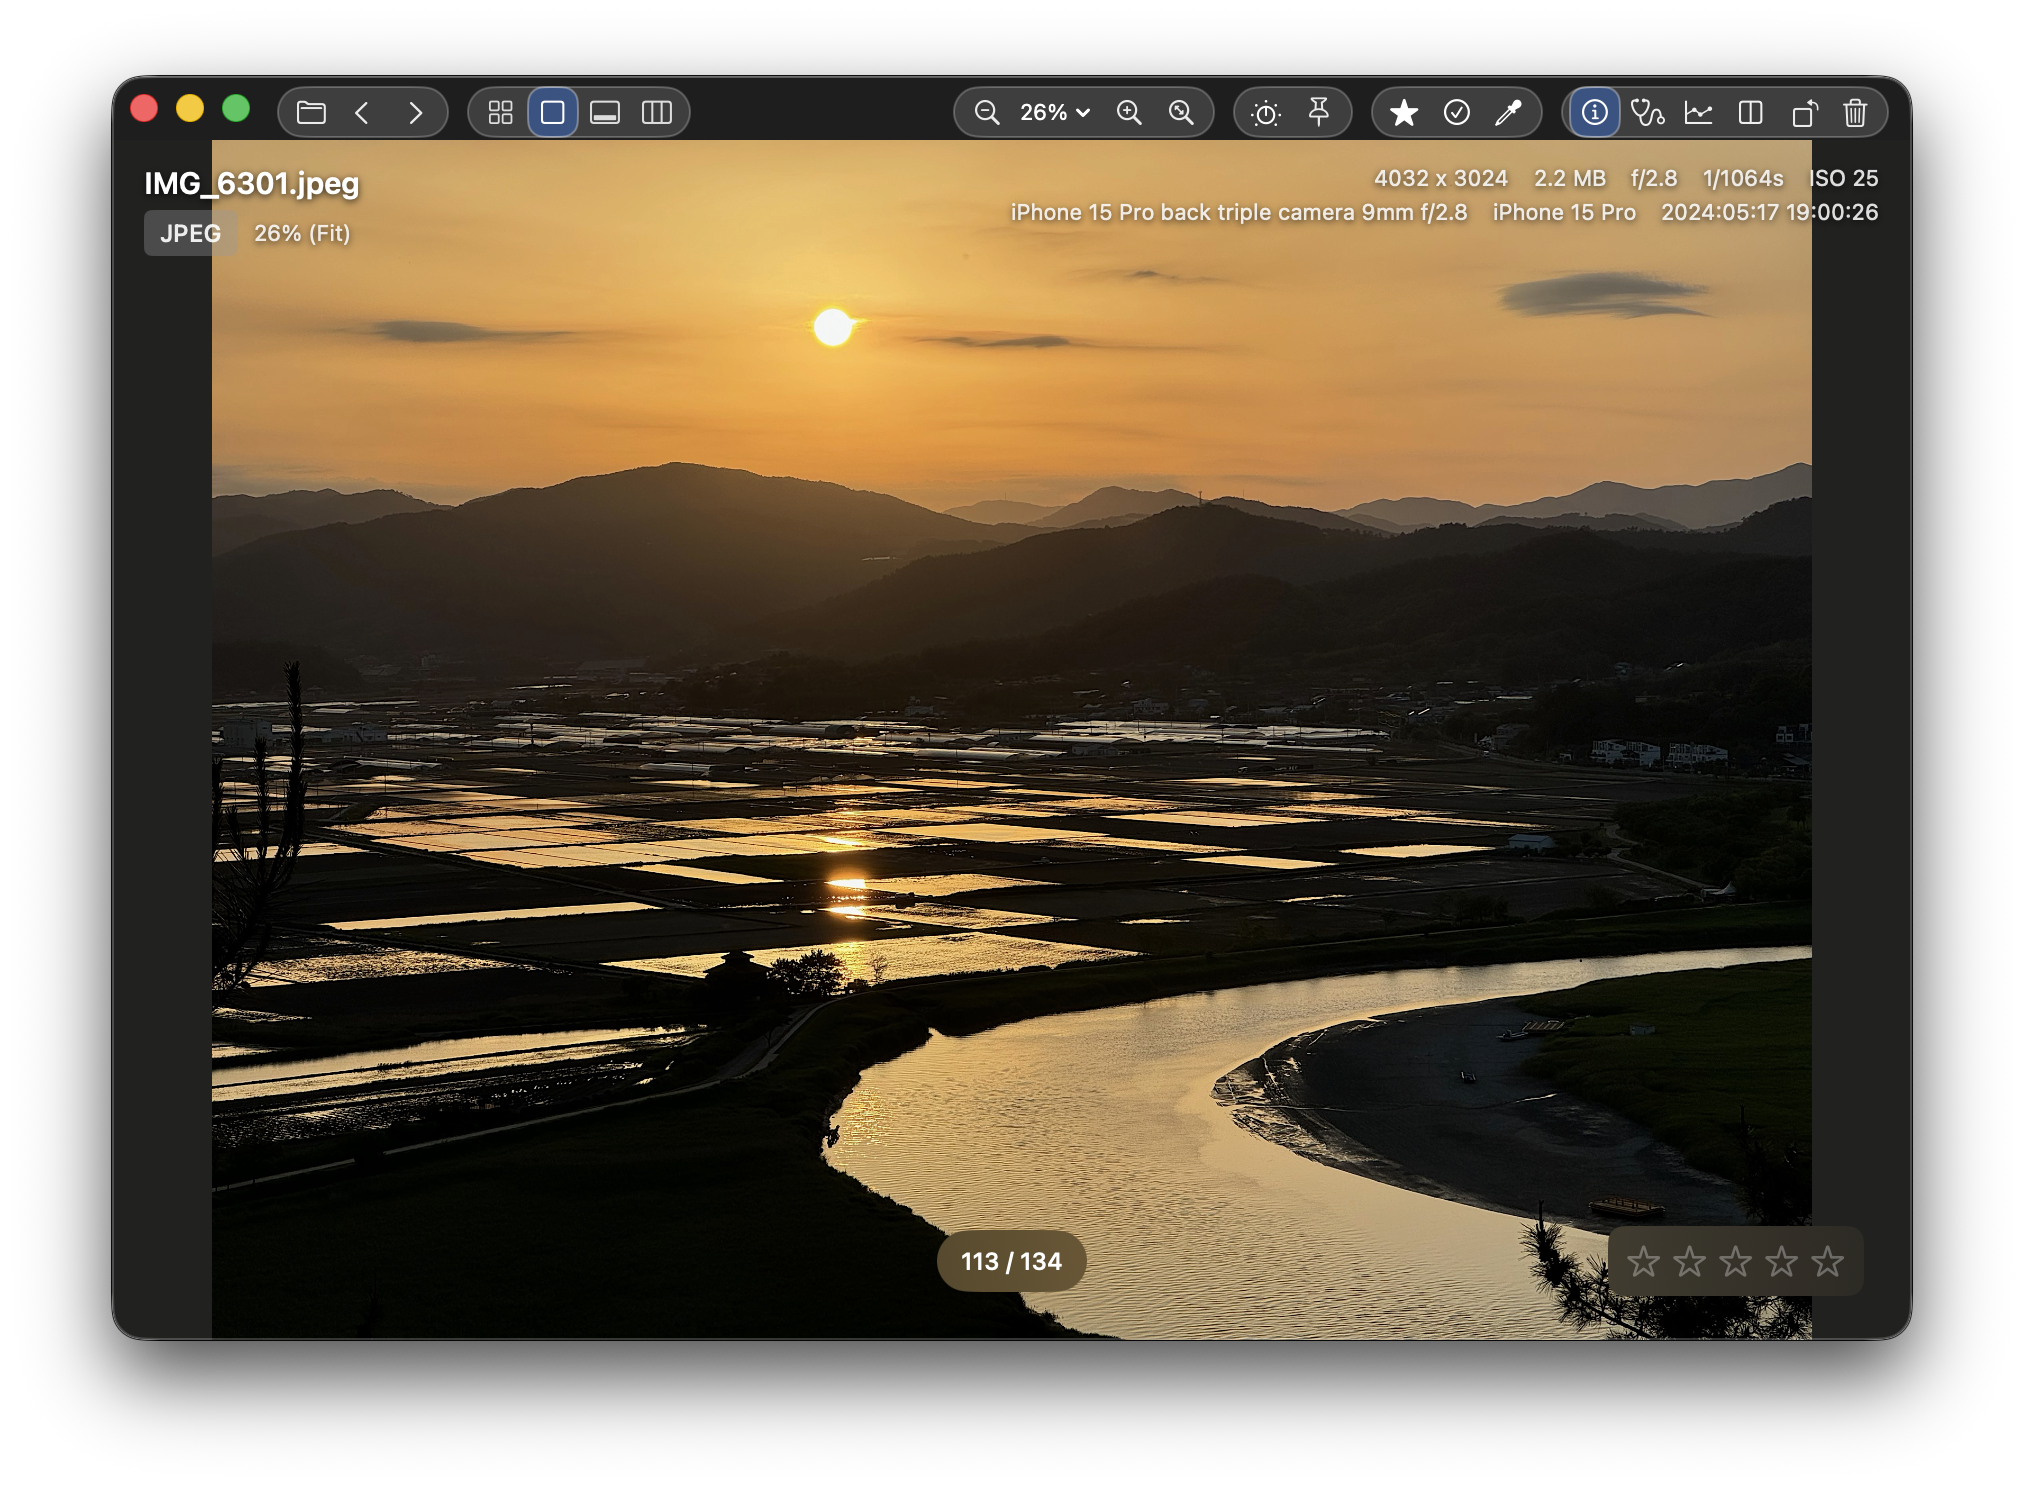This screenshot has height=1488, width=2024.
Task: Click the 113 / 134 image counter
Action: [x=1012, y=1262]
